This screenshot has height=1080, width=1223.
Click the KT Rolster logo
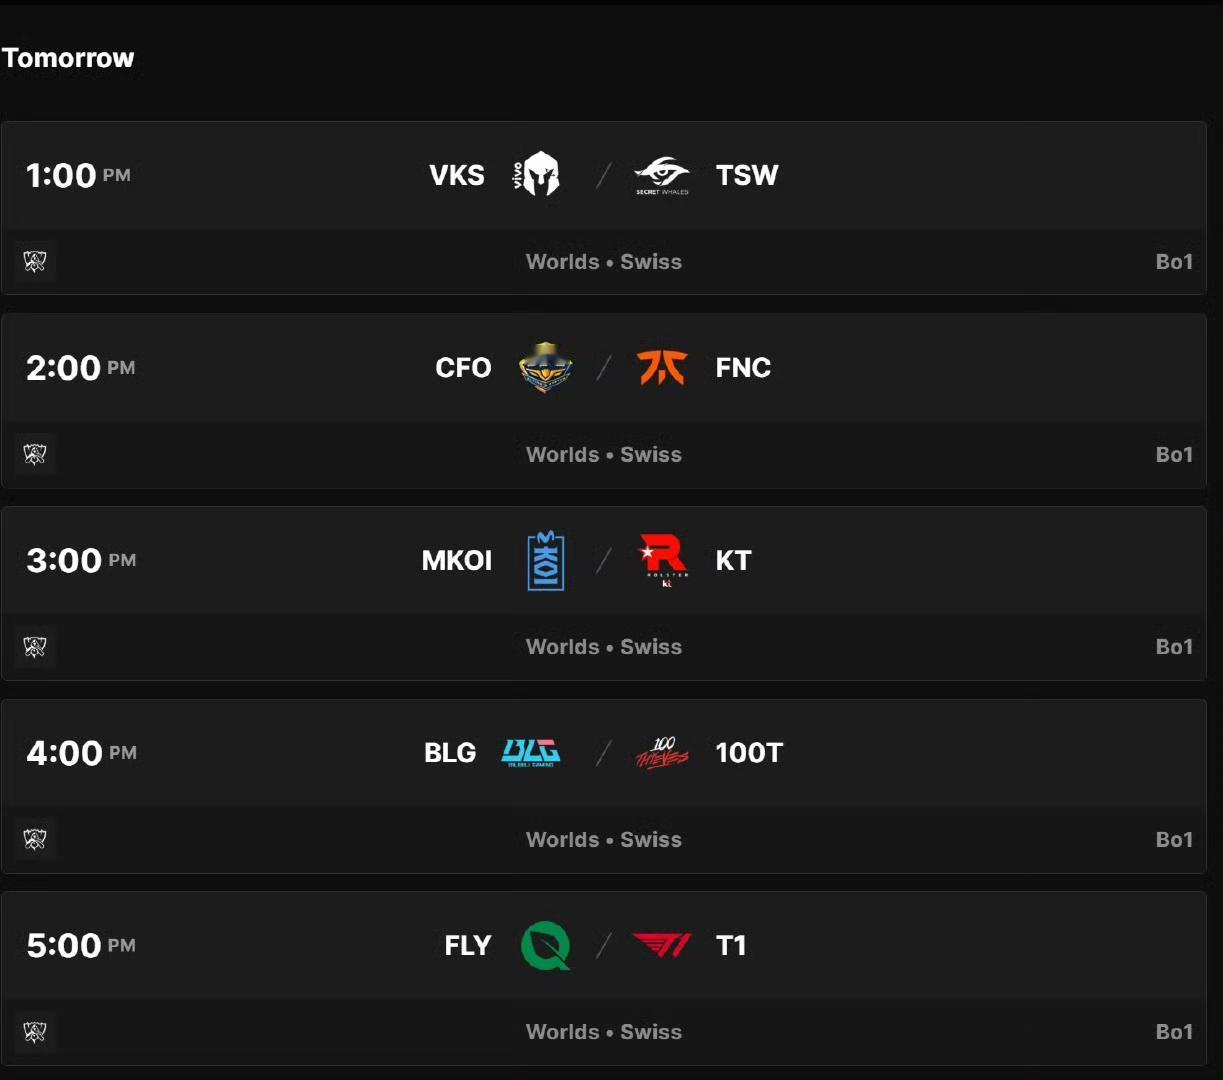click(662, 560)
